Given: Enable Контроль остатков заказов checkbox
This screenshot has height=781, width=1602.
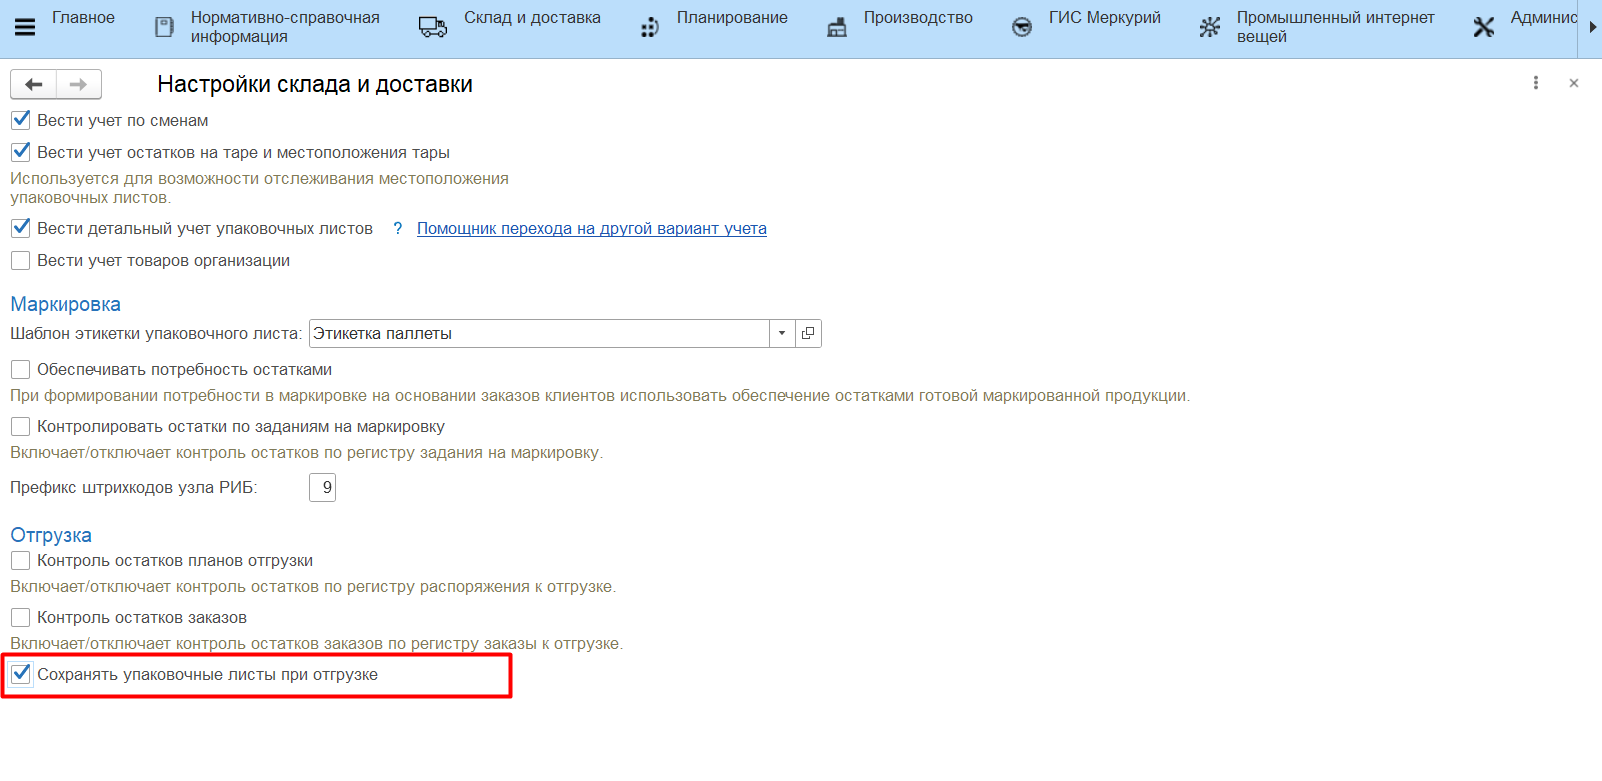Looking at the screenshot, I should pos(21,618).
